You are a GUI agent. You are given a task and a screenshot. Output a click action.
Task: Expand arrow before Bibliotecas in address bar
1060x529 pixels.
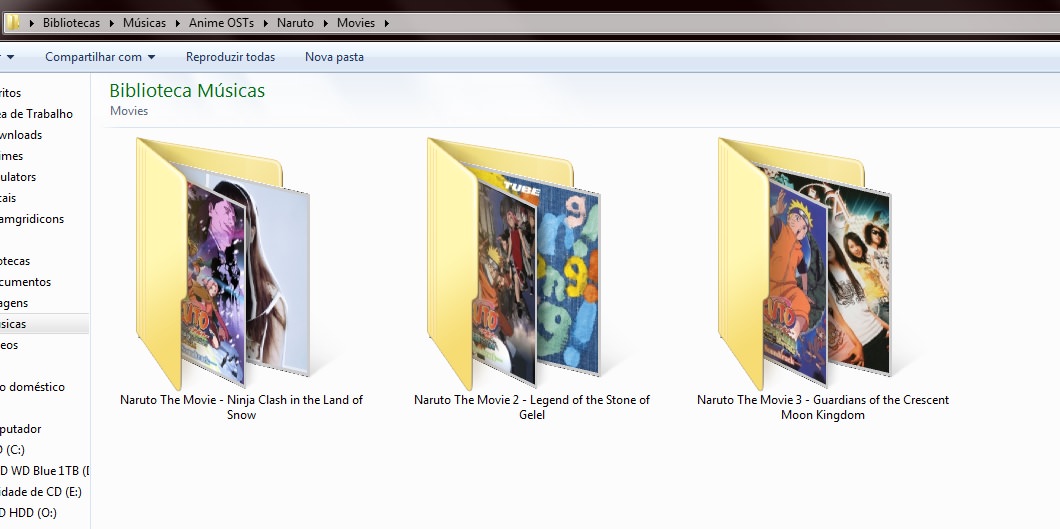pyautogui.click(x=32, y=23)
